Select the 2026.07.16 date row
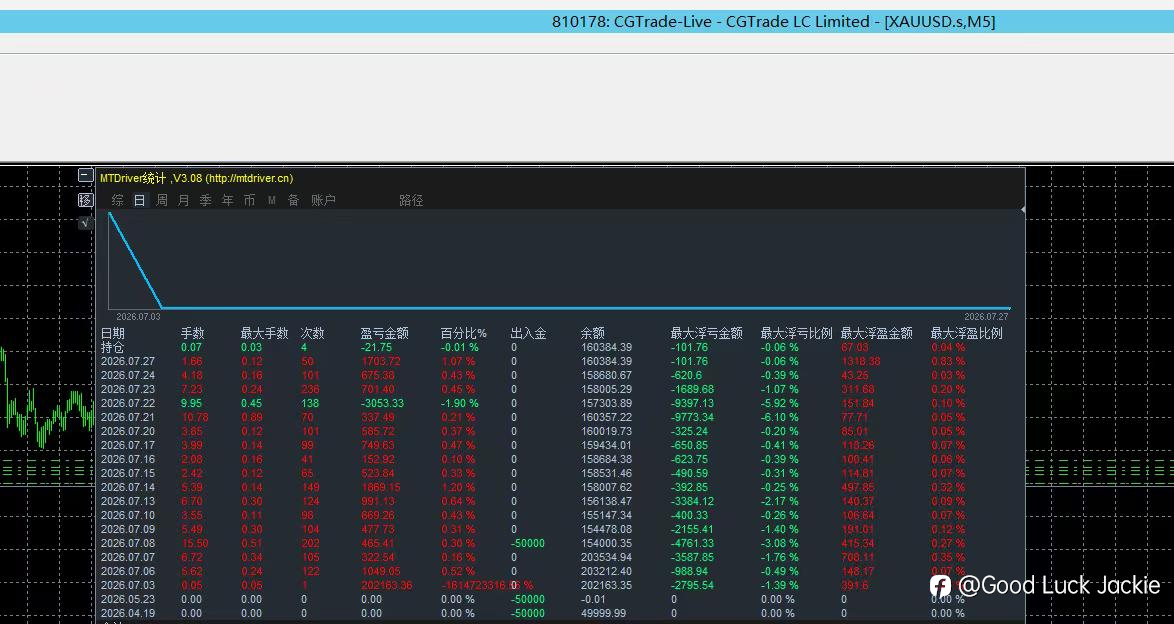 pyautogui.click(x=128, y=459)
